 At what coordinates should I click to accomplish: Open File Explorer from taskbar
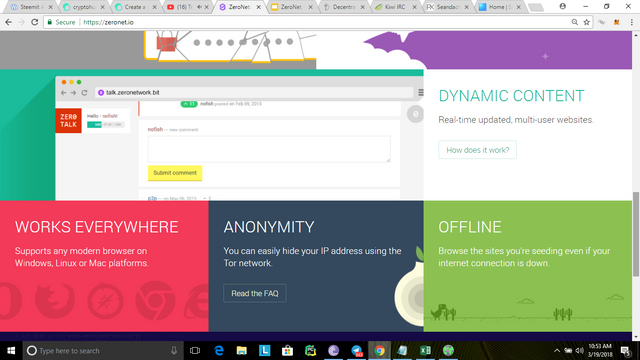[x=242, y=351]
